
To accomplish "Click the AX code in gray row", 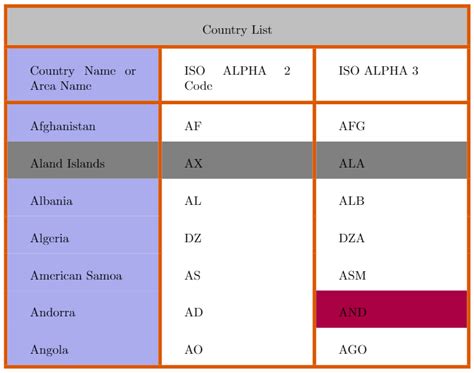I will point(237,160).
